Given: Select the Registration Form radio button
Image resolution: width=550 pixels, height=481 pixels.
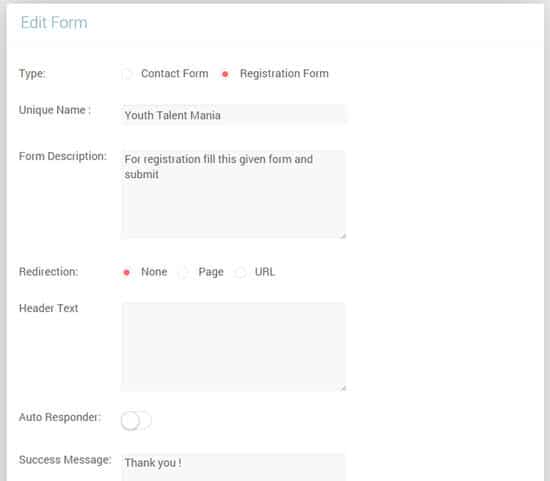Looking at the screenshot, I should 225,74.
